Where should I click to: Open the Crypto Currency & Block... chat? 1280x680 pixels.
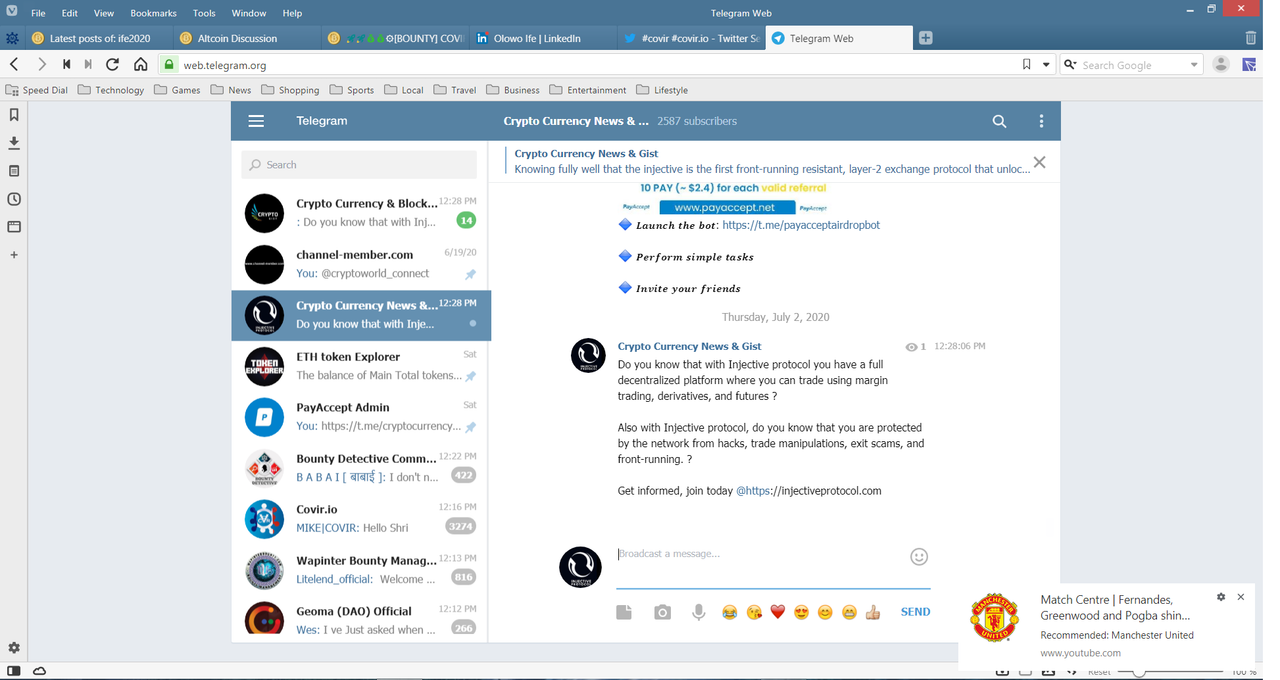tap(361, 213)
